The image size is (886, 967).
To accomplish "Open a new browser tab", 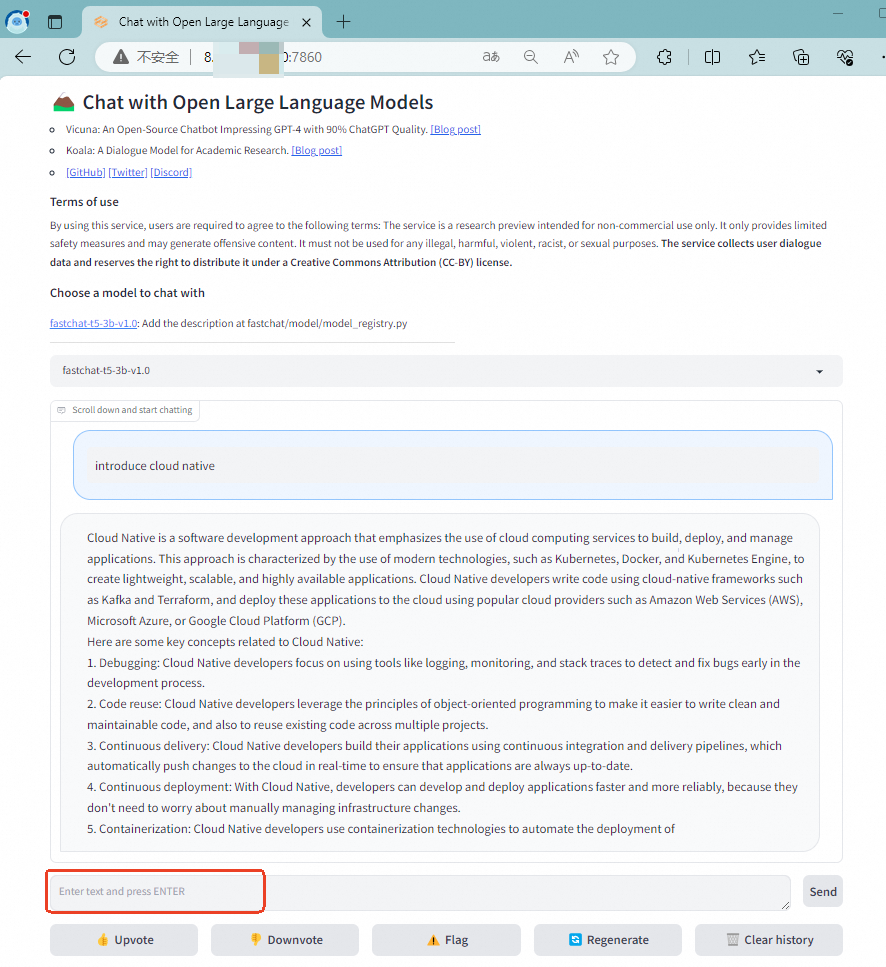I will pos(343,22).
